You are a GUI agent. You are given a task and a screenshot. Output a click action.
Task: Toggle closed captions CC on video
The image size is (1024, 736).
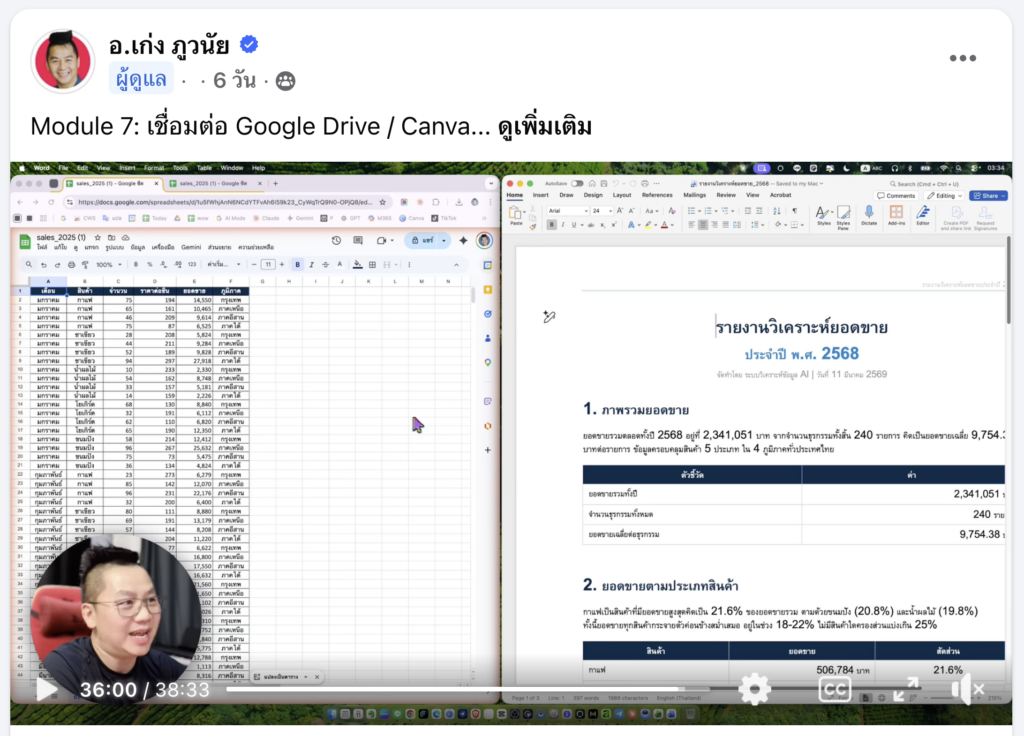click(x=834, y=688)
